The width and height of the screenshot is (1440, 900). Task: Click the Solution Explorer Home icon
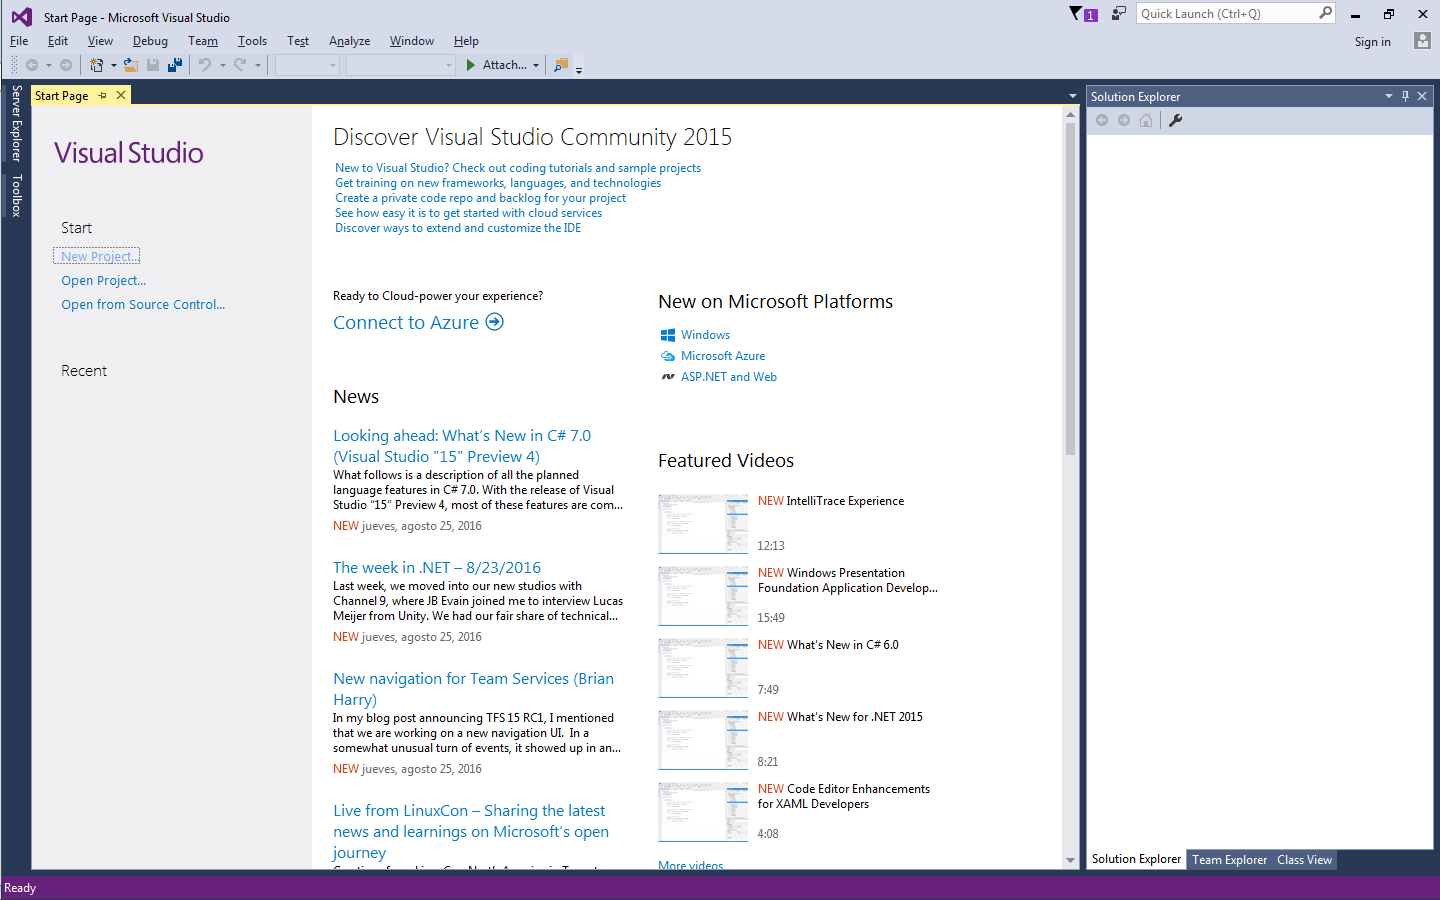point(1146,120)
